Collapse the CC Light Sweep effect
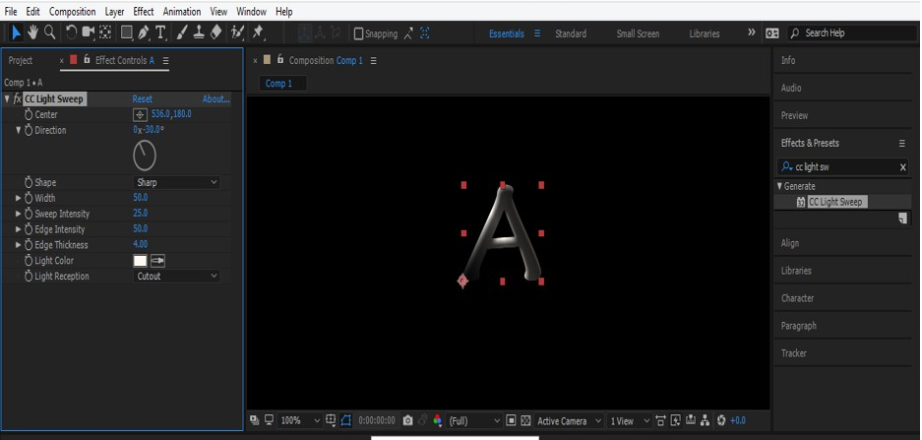922x440 pixels. click(7, 99)
